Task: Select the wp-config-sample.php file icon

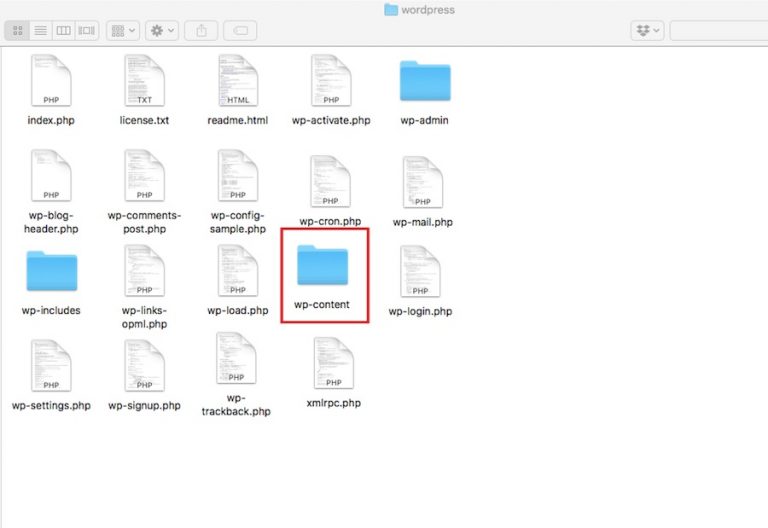Action: click(x=238, y=175)
